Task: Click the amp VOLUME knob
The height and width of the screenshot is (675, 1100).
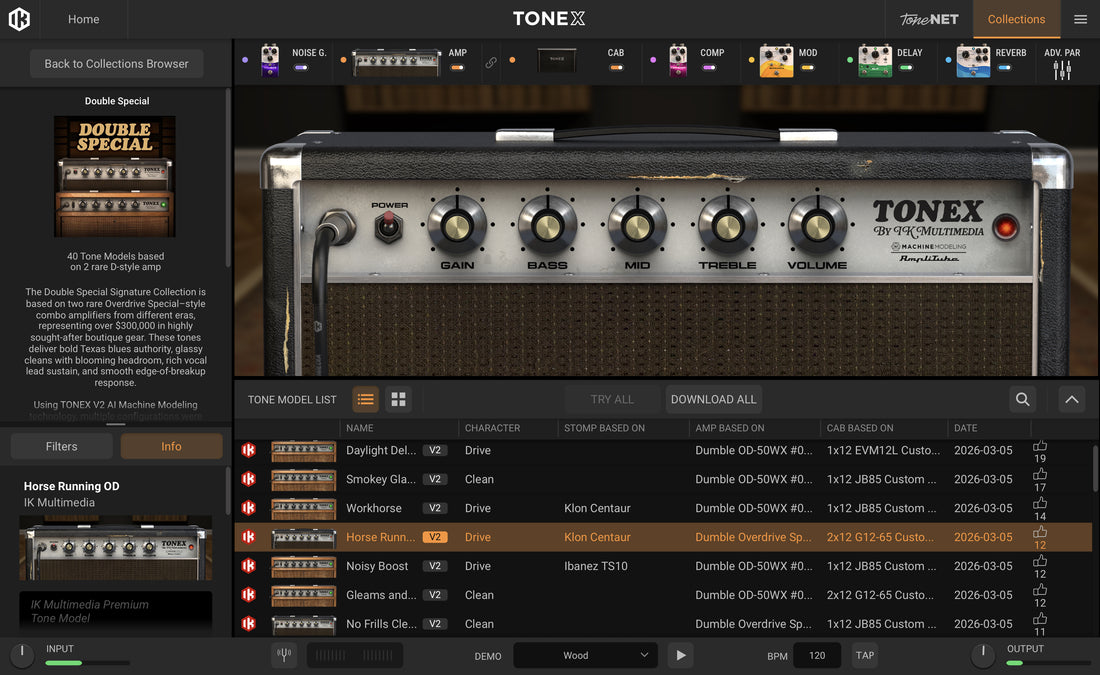Action: [x=817, y=225]
